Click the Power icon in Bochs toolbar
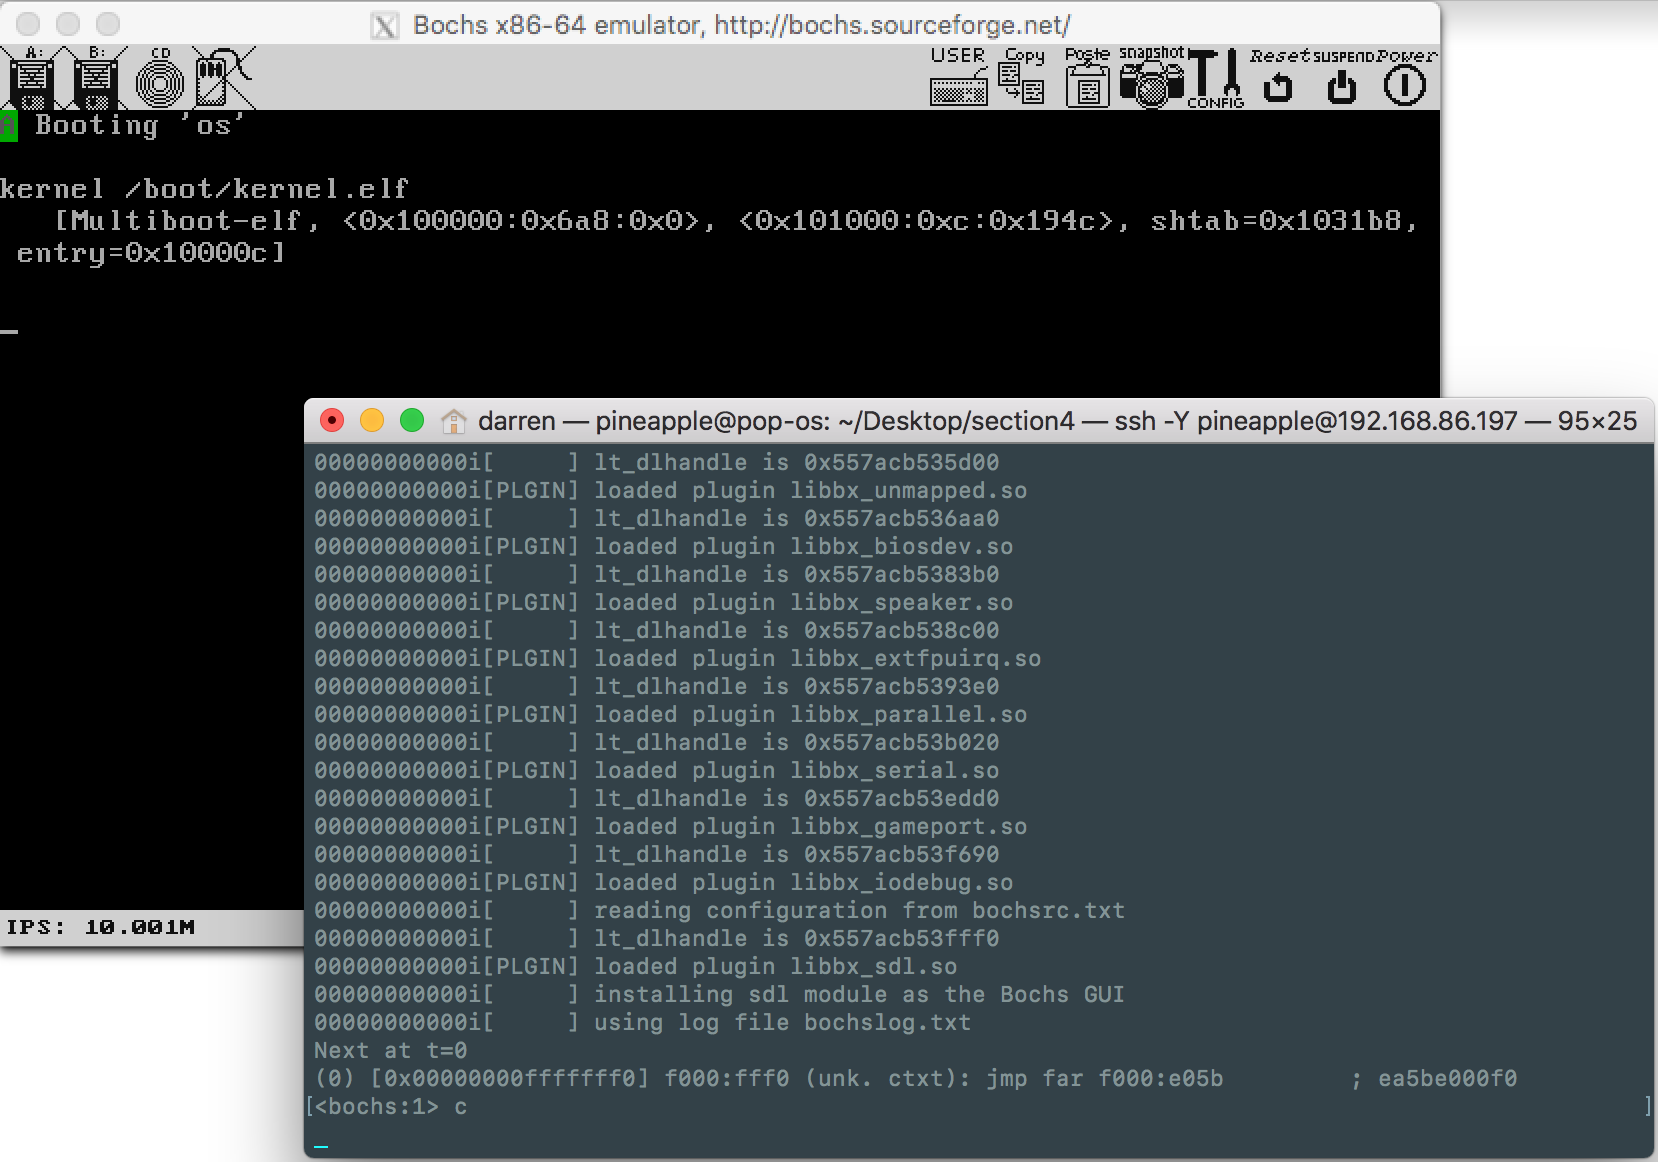 1405,77
